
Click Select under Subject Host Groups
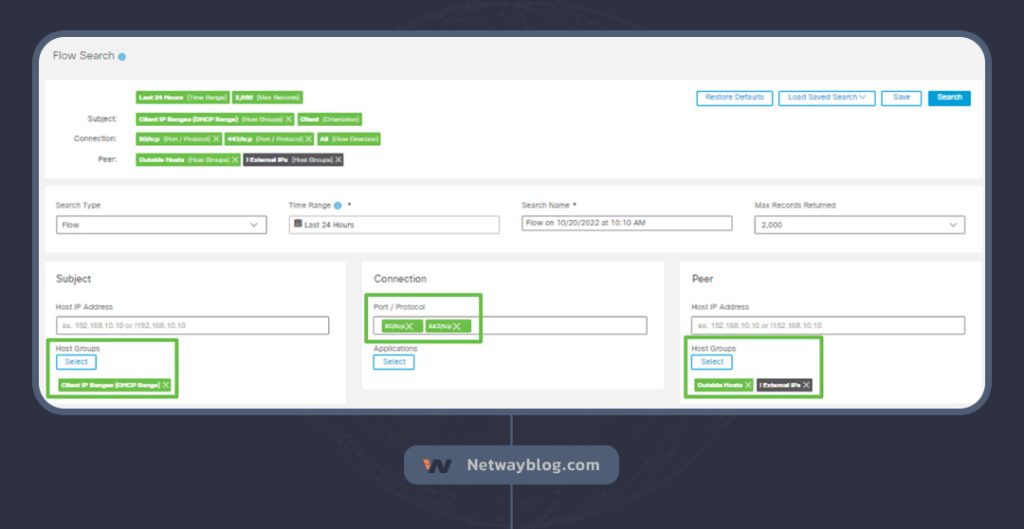76,362
